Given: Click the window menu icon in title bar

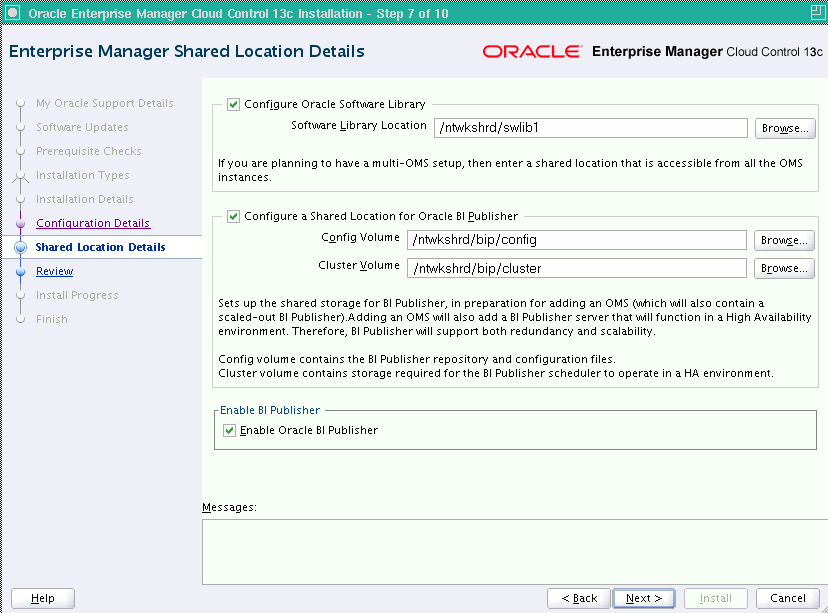Looking at the screenshot, I should [12, 13].
